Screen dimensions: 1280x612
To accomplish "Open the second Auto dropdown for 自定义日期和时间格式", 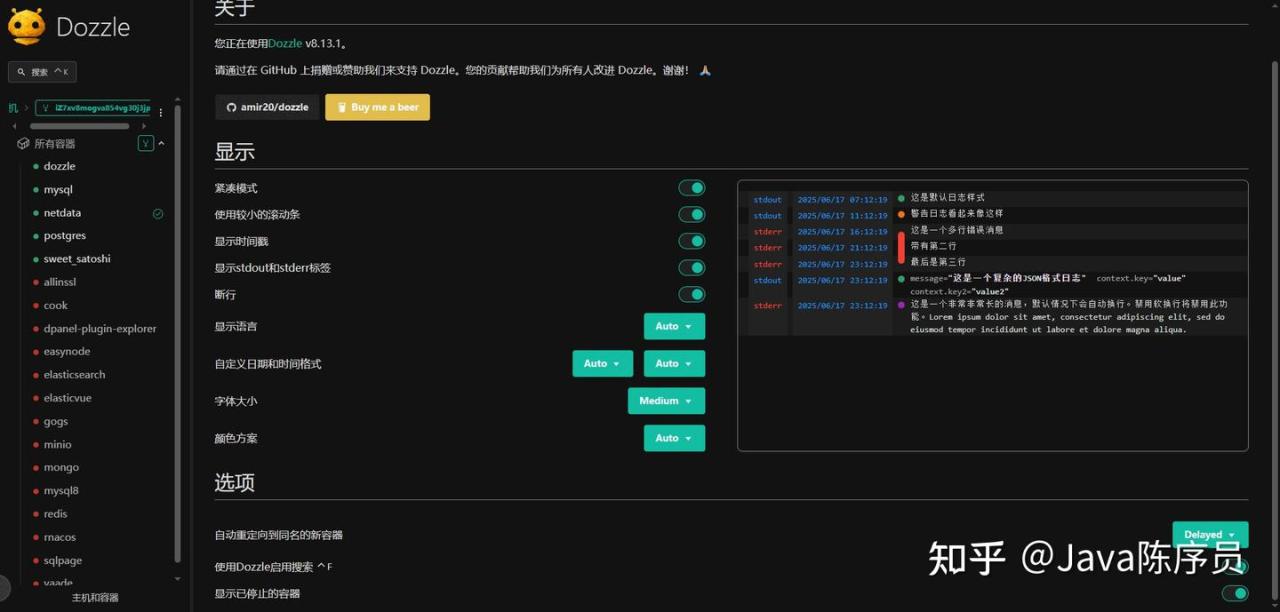I will [x=674, y=363].
